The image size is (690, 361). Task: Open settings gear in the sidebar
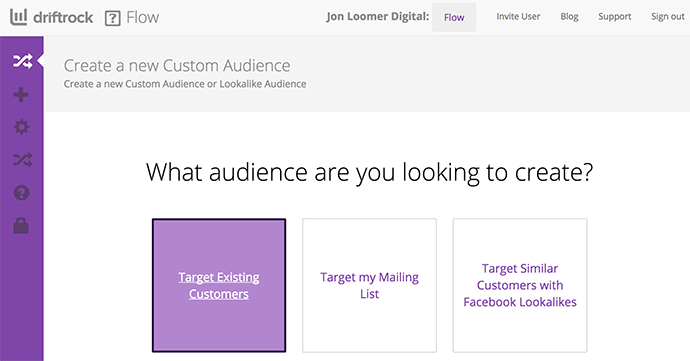[x=21, y=127]
